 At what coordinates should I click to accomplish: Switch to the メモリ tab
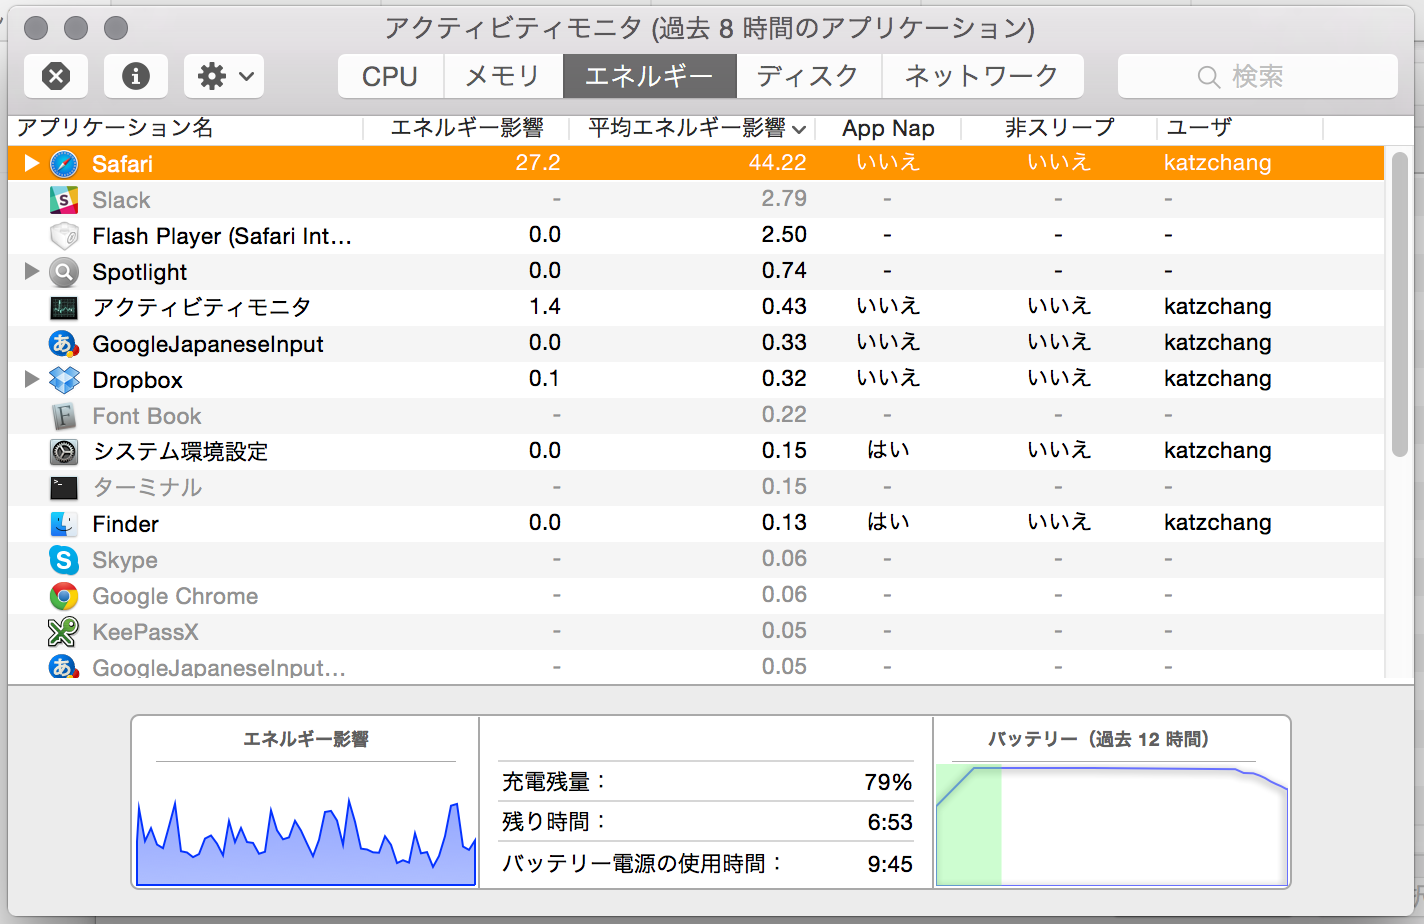click(503, 76)
